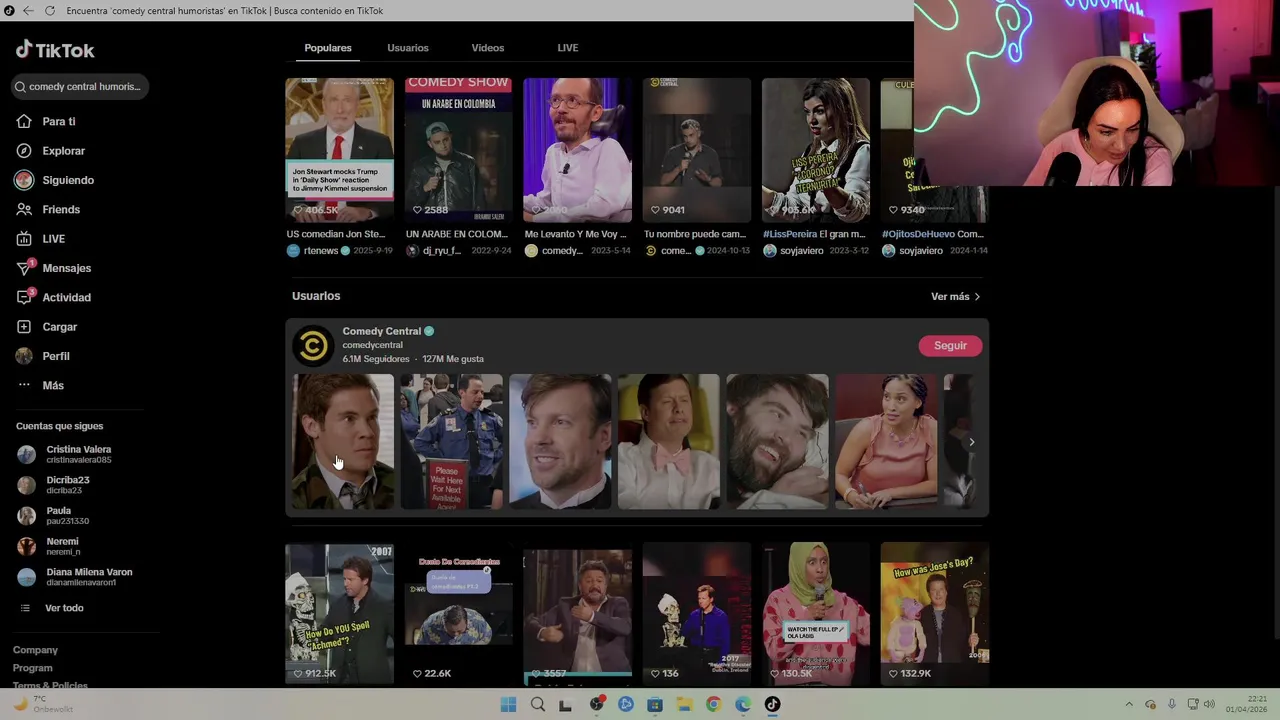Play video with 130.5K likes
Screen dimensions: 1280x720
coord(816,614)
